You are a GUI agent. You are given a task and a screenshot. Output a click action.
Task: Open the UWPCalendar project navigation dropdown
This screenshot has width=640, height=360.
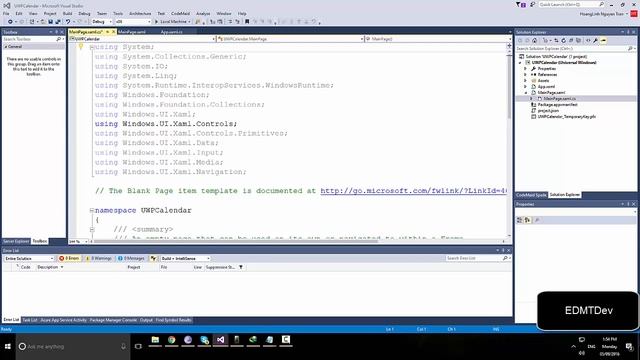pos(142,39)
